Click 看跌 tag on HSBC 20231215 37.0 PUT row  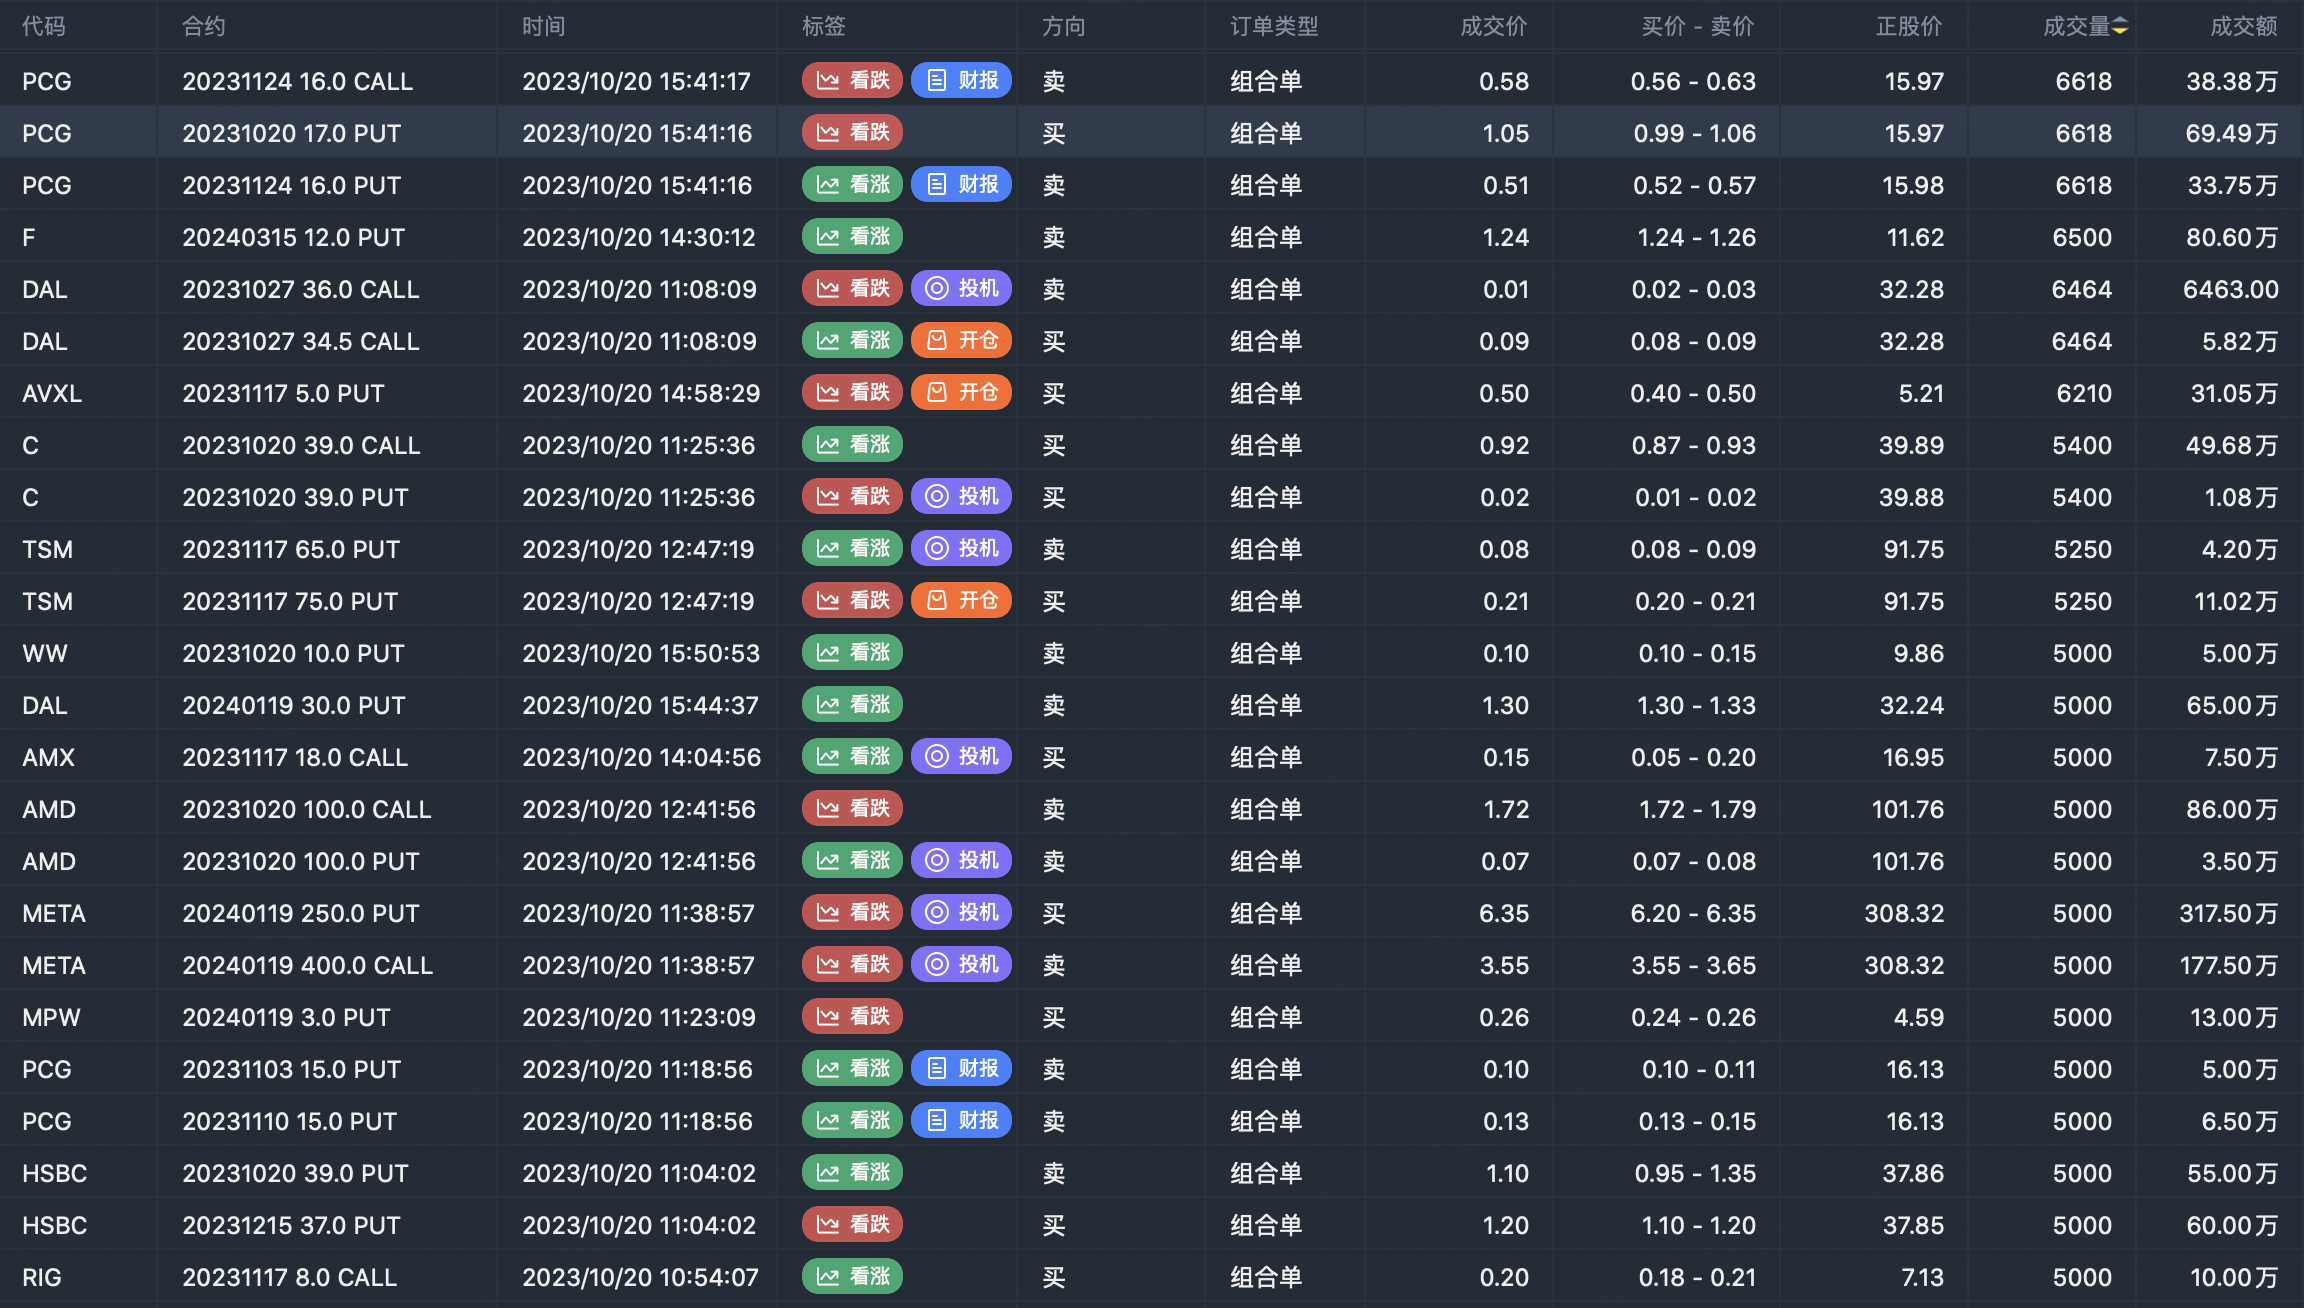click(852, 1225)
